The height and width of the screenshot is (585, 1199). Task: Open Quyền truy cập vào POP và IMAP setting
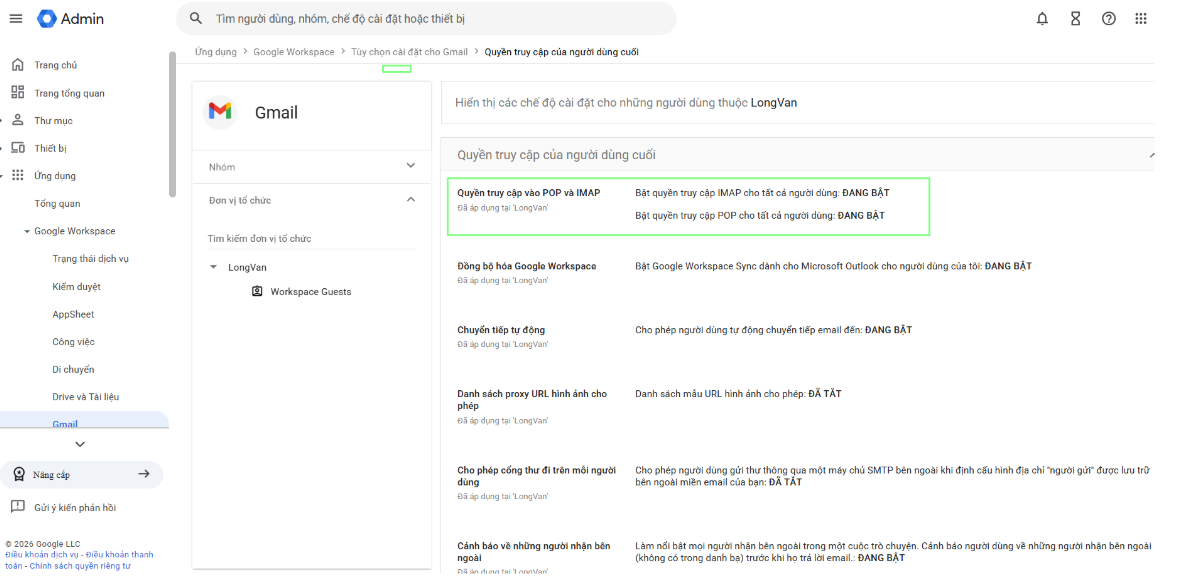528,193
